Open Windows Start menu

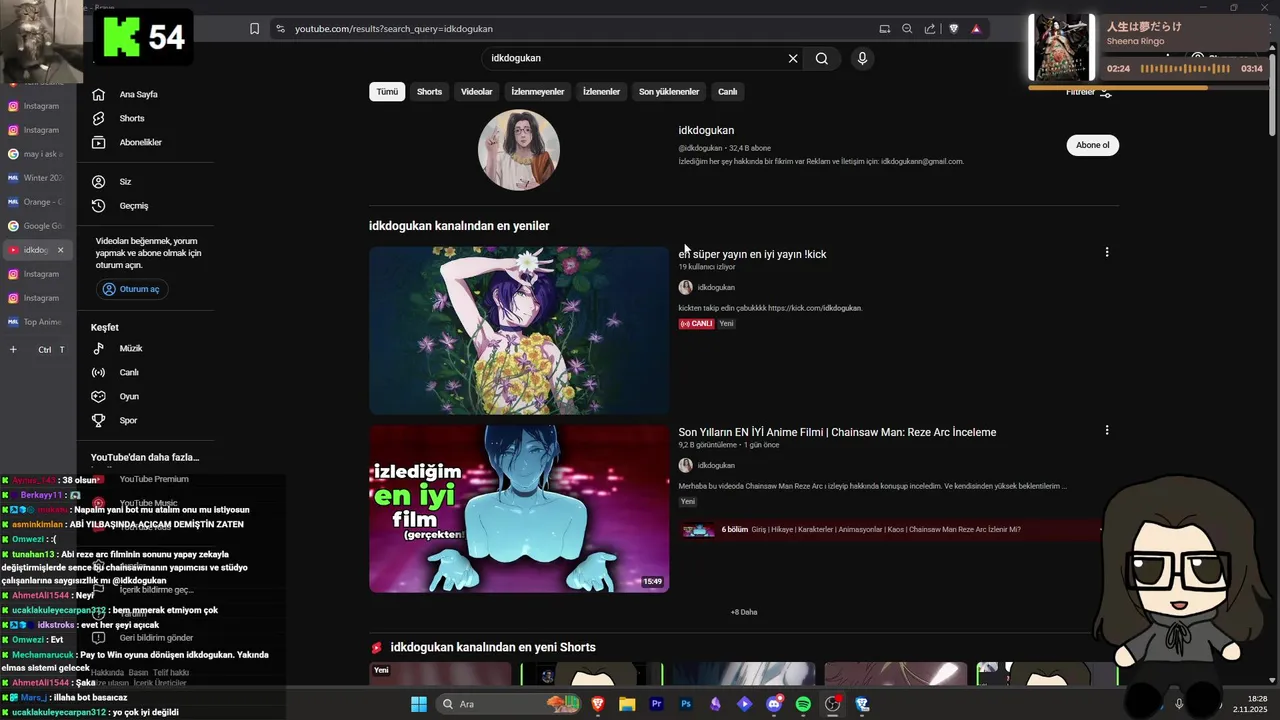coord(419,704)
